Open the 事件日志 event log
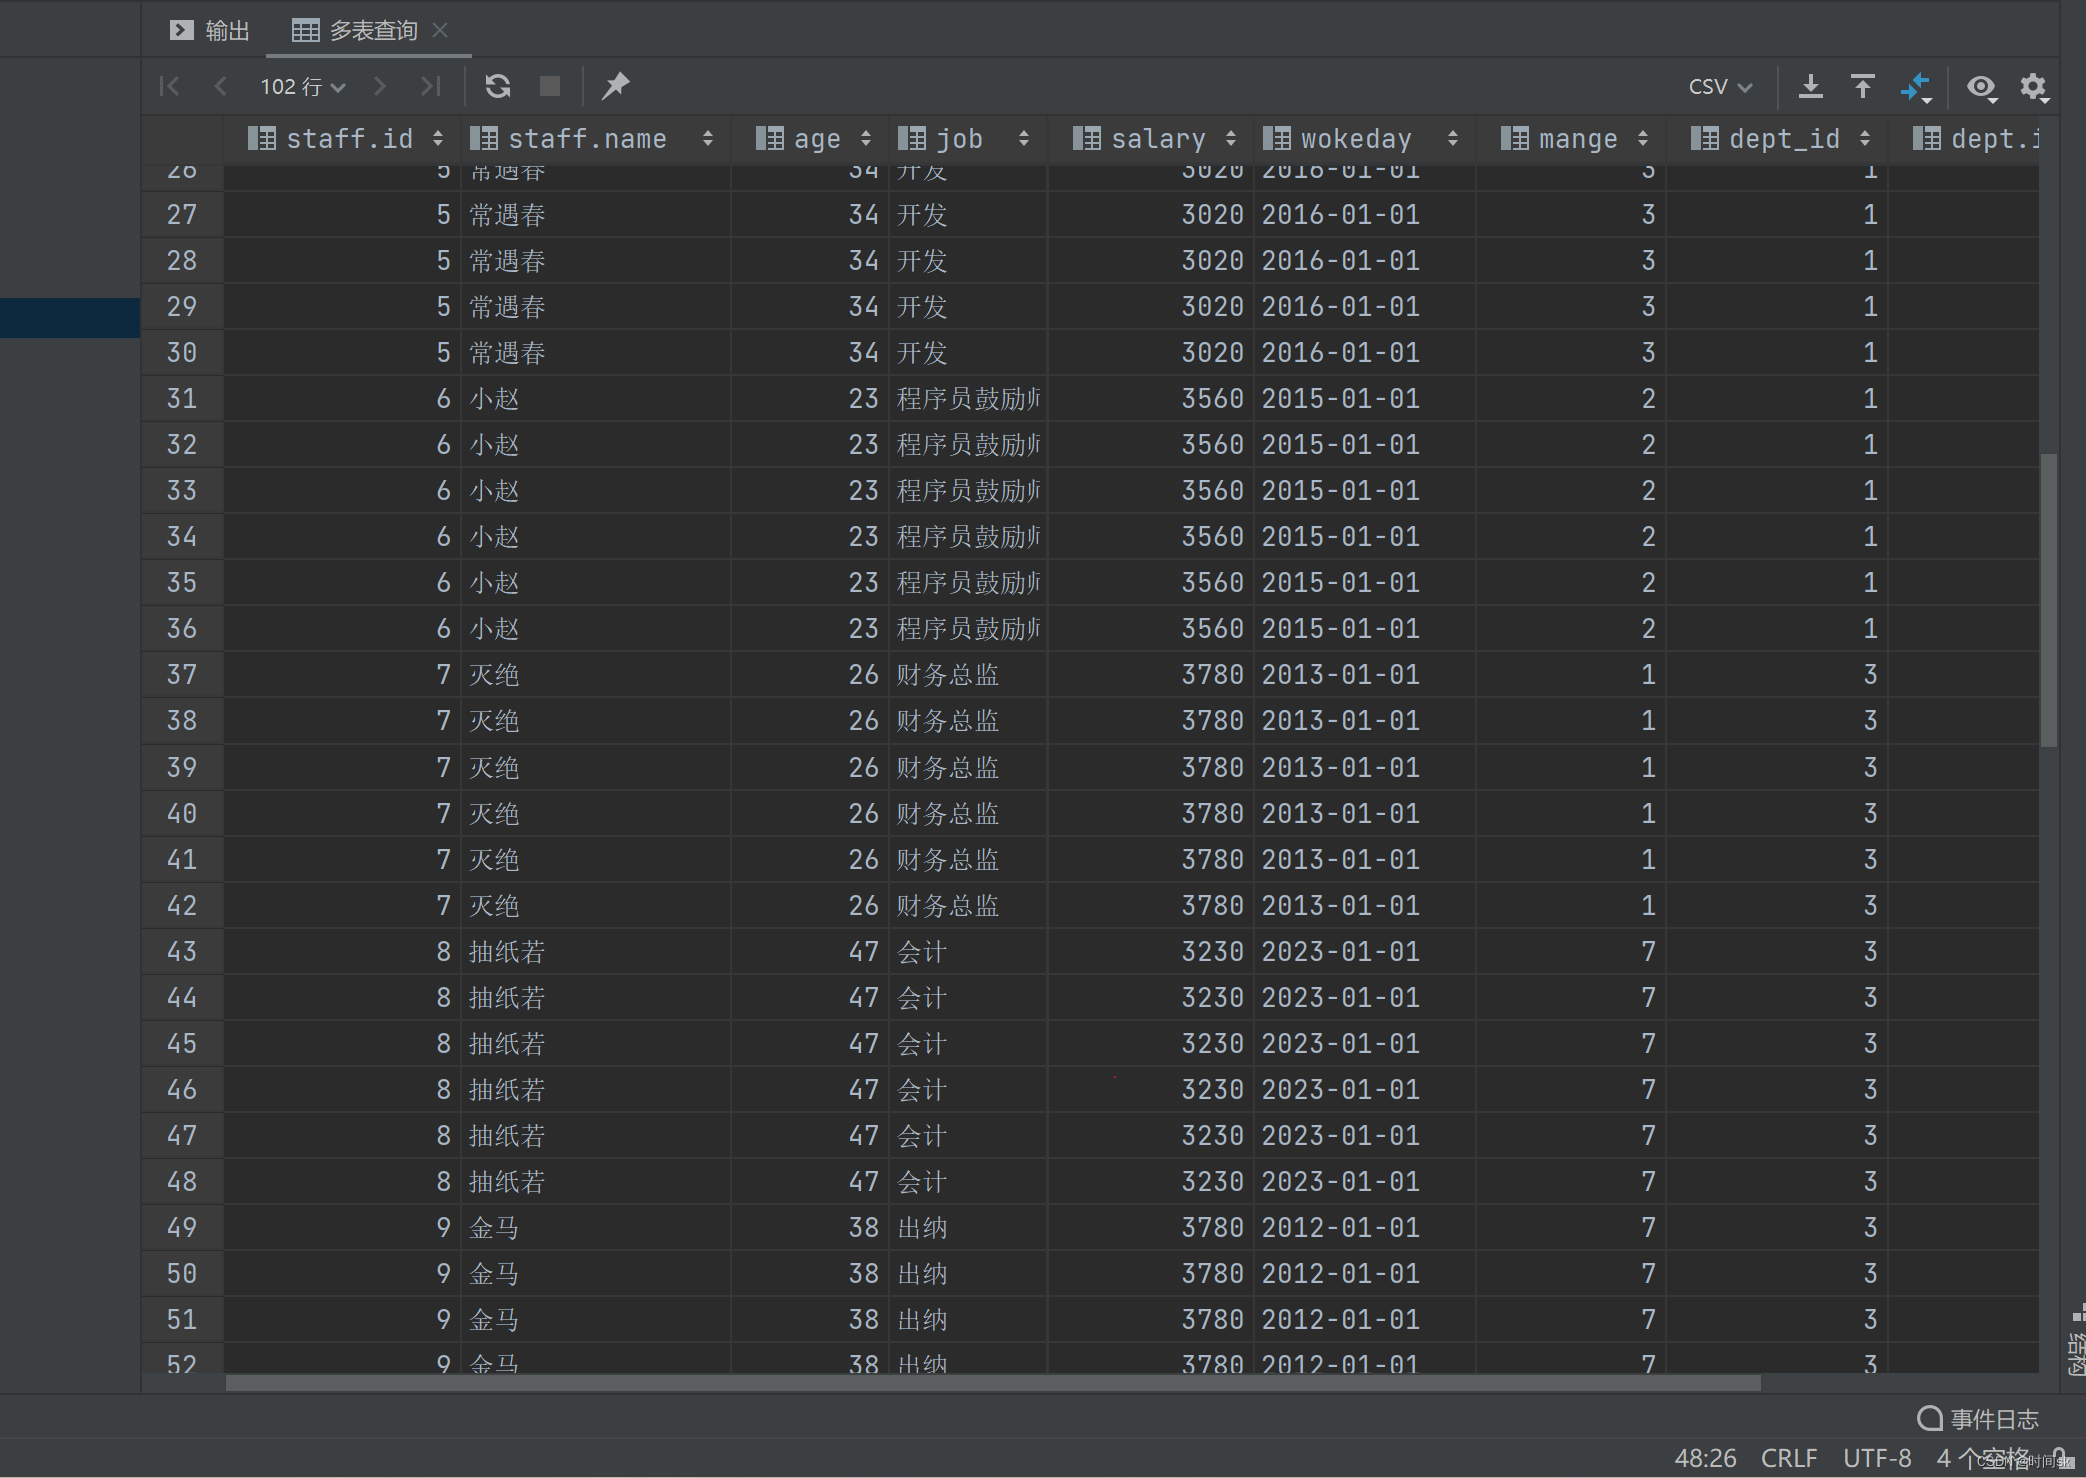This screenshot has width=2086, height=1478. click(1977, 1419)
